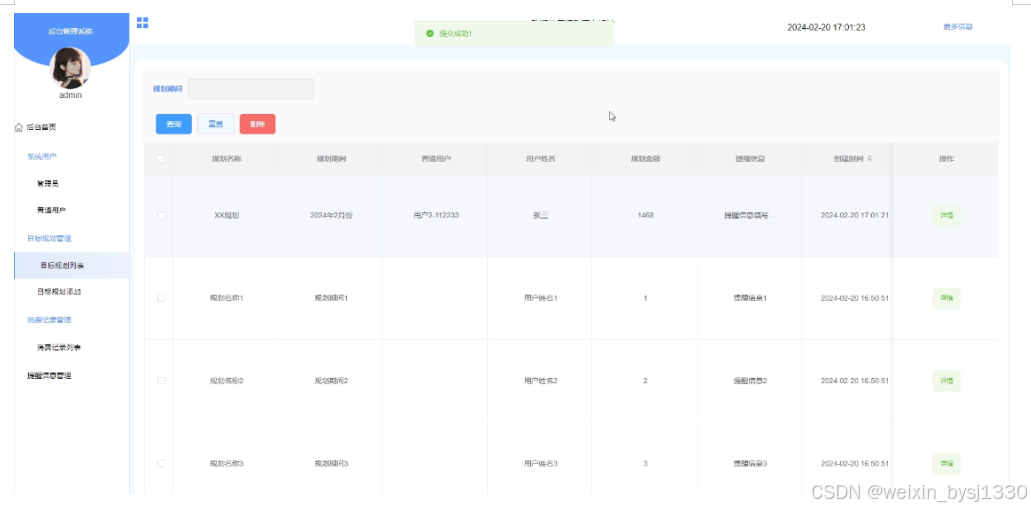Click the 规划期间 search input field

(x=251, y=89)
